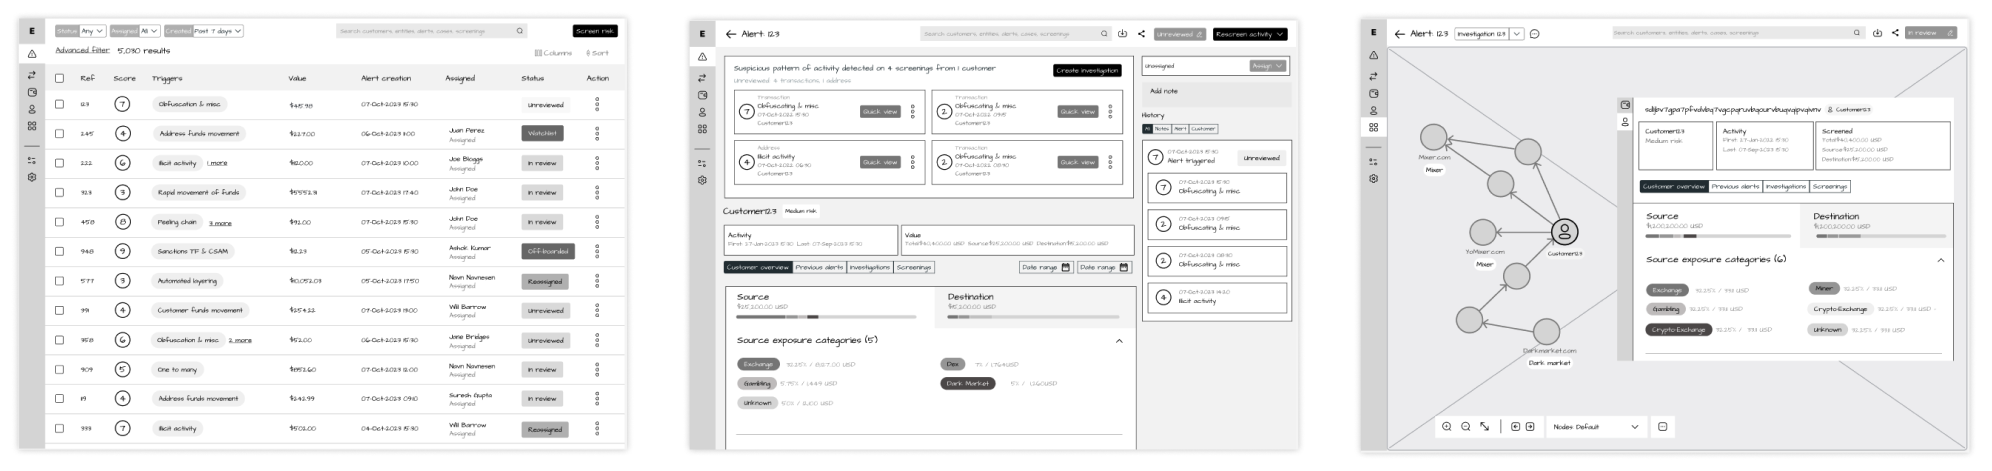Click the zoom in icon on graph toolbar
Viewport: 1992px width, 471px height.
pyautogui.click(x=1446, y=427)
